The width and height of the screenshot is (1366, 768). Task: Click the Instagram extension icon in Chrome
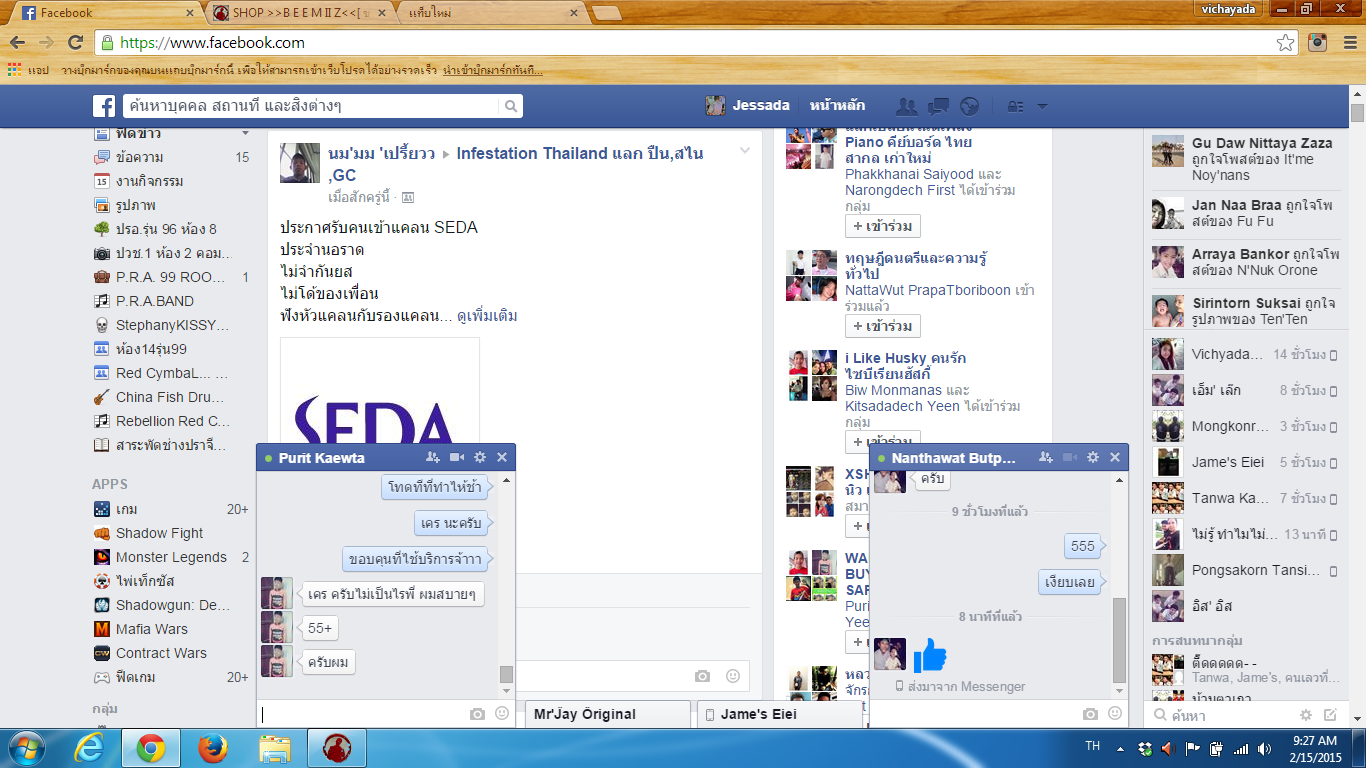(1318, 43)
